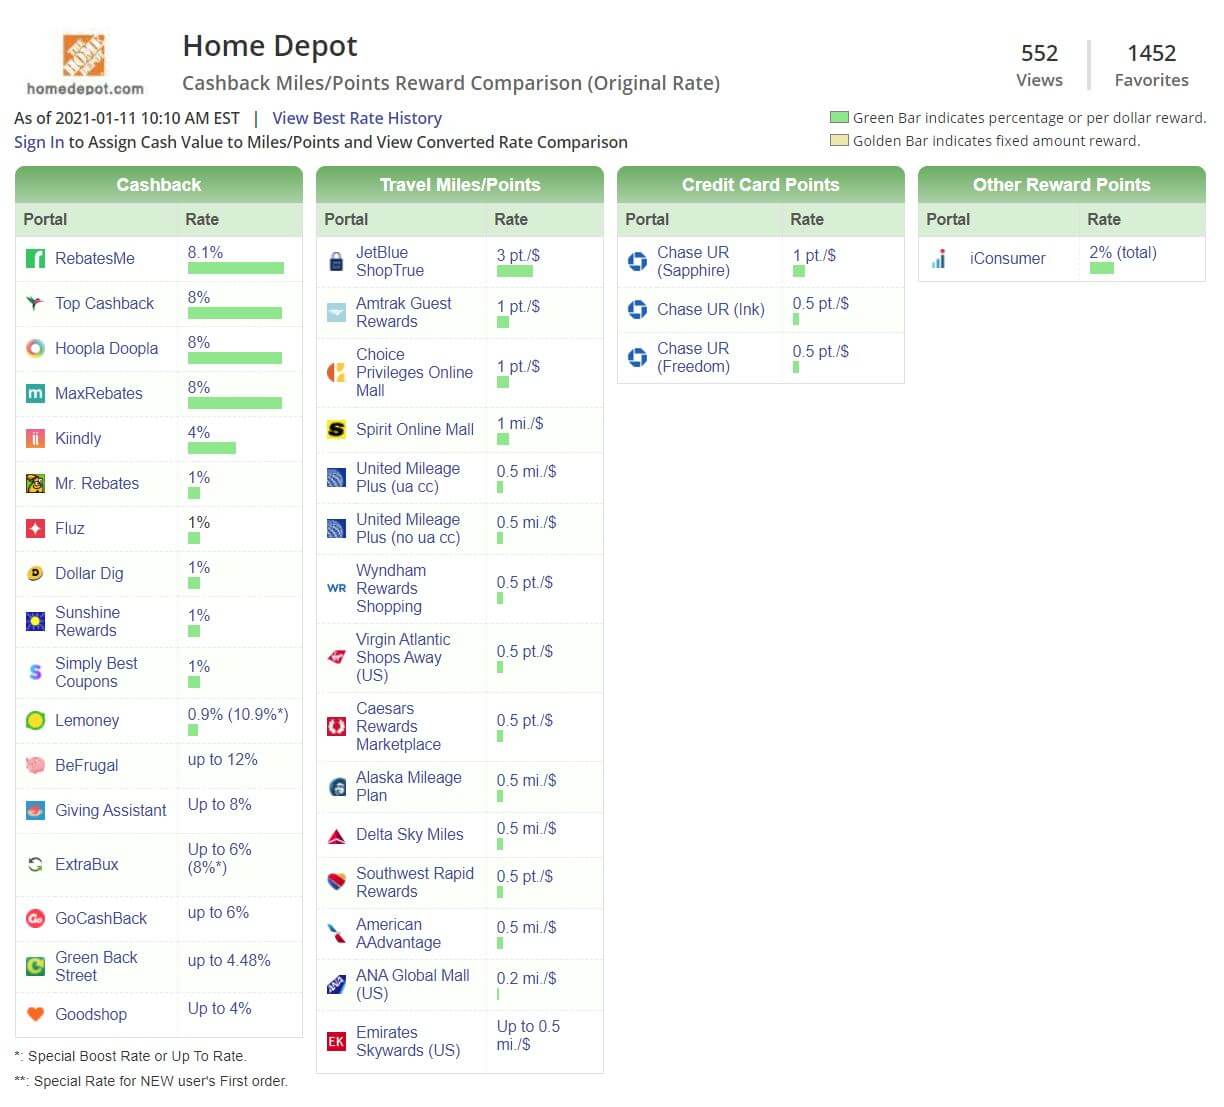Click the 552 Views counter
Screen dimensions: 1224x1107
coord(1039,66)
